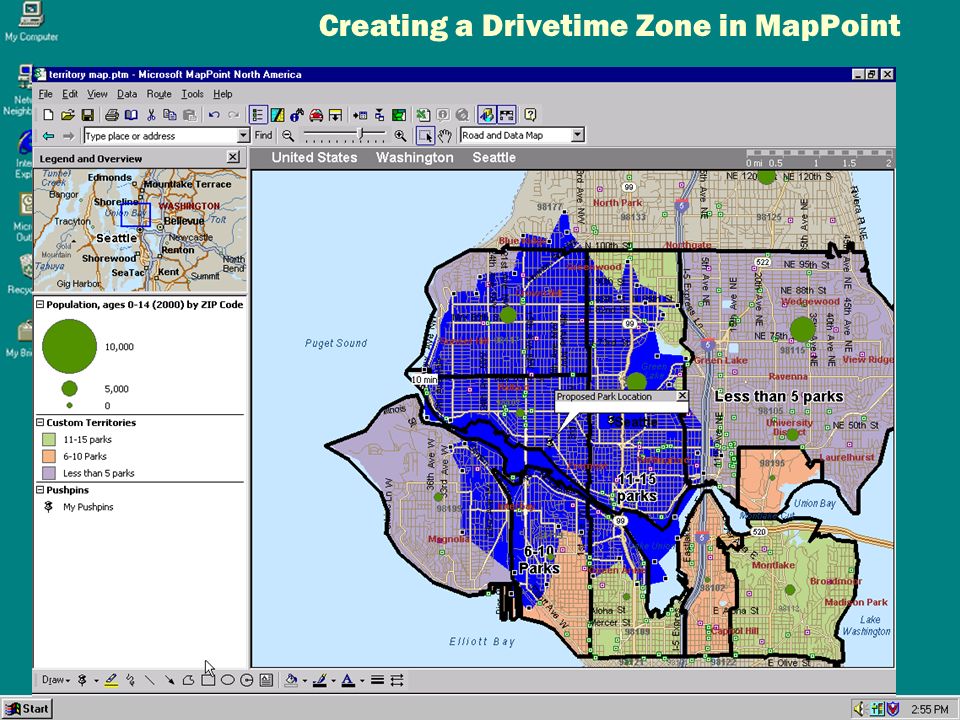Select the Scribble drawing tool
This screenshot has height=720, width=960.
tap(130, 680)
